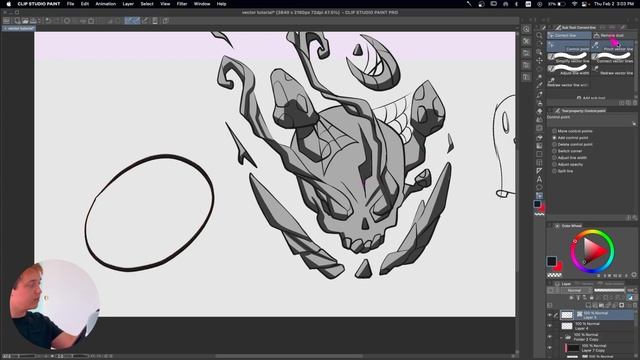
Task: Select the Layer 3 thumbnail
Action: click(567, 315)
